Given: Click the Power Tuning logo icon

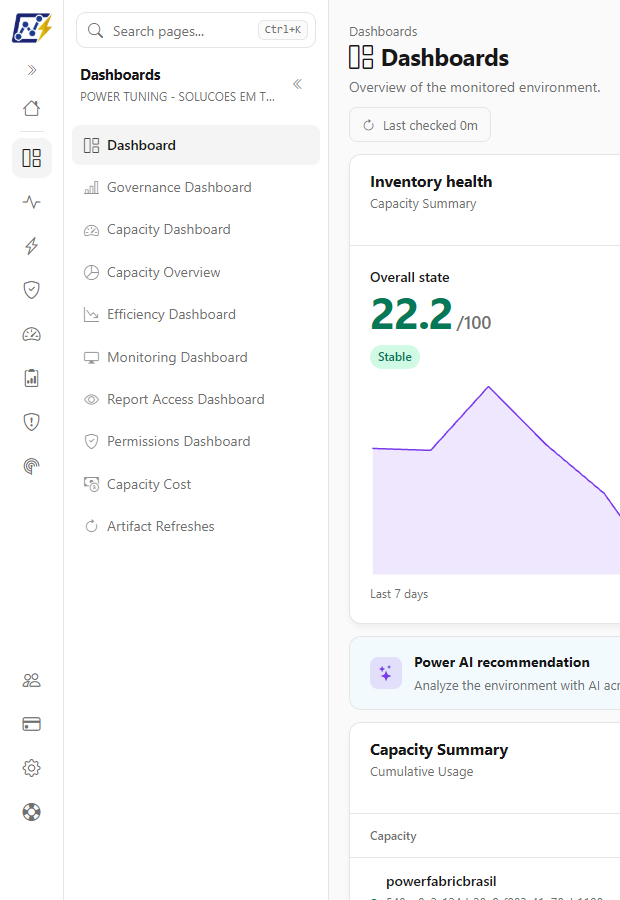Looking at the screenshot, I should point(32,29).
